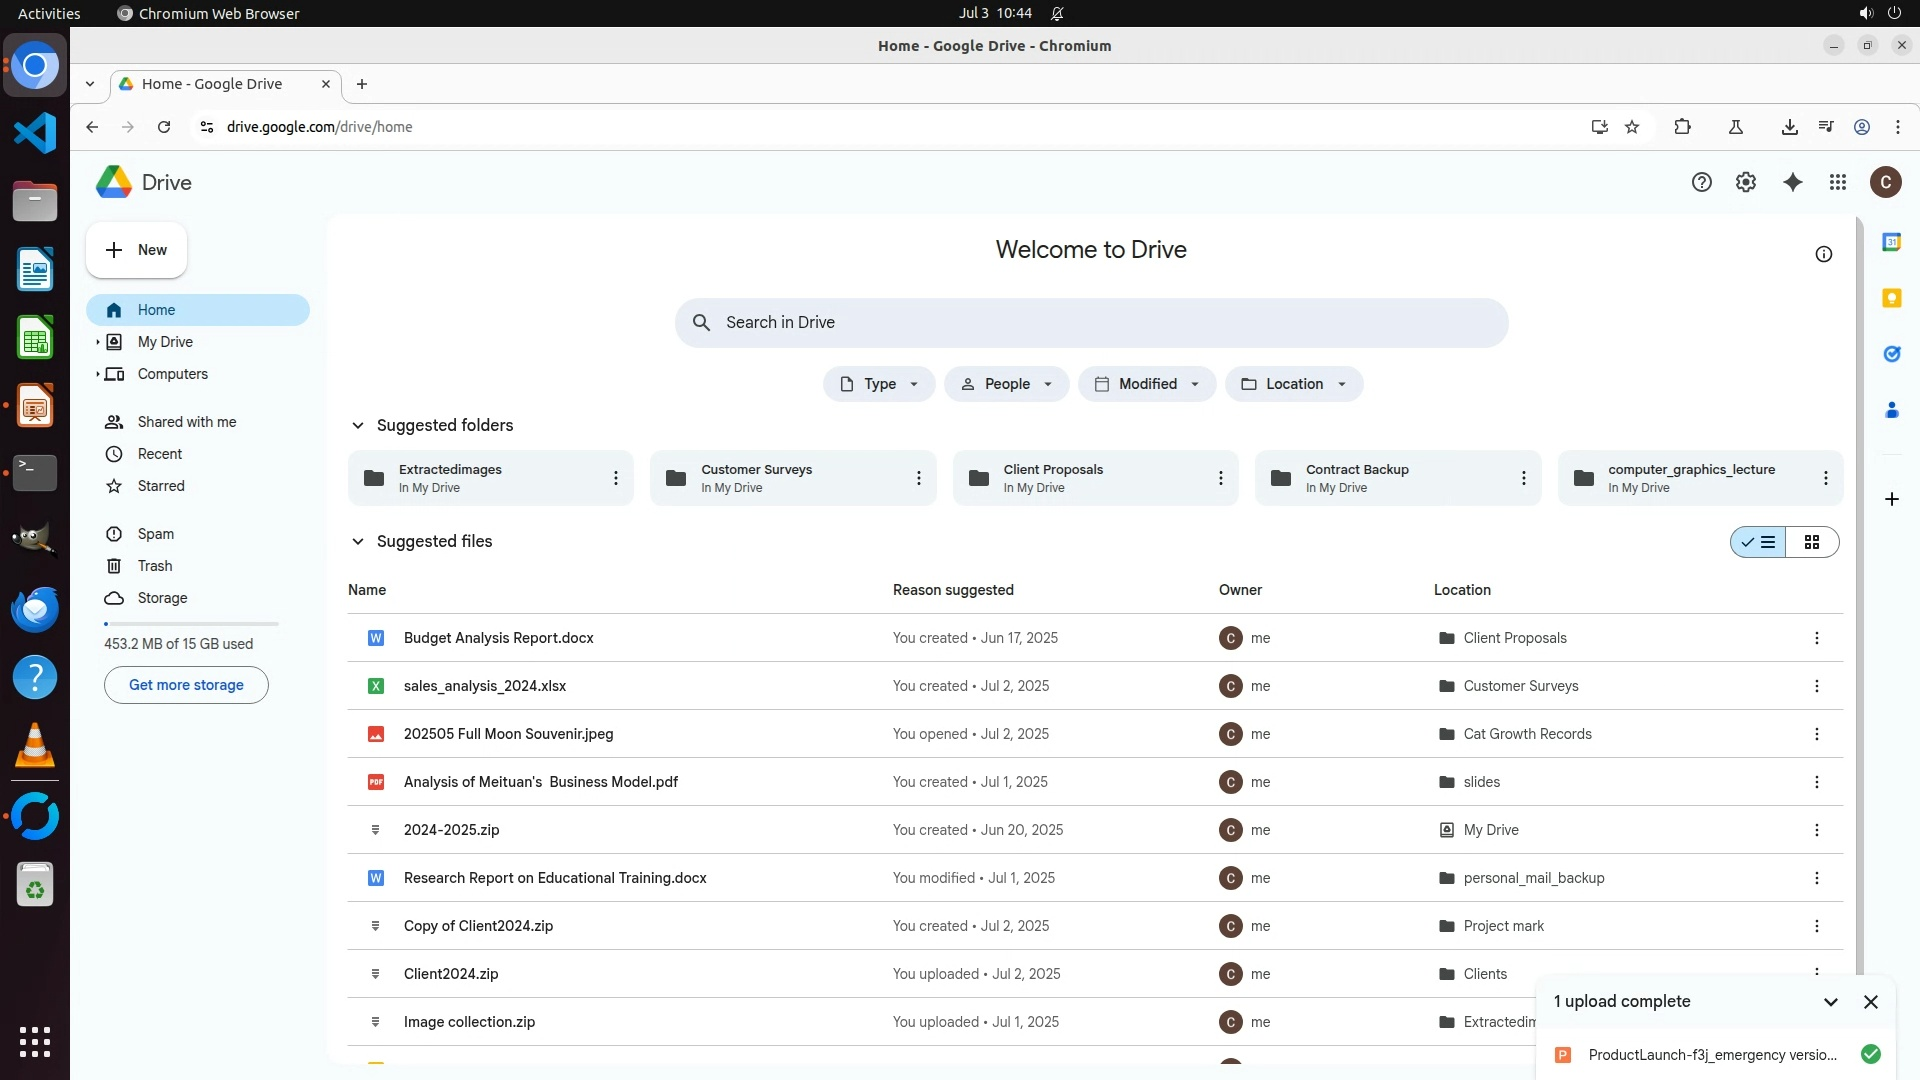Click the view details info icon
The image size is (1920, 1080).
[x=1823, y=254]
